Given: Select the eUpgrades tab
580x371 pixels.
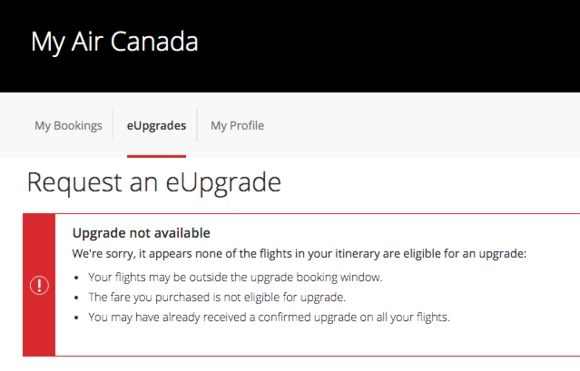Looking at the screenshot, I should 156,126.
